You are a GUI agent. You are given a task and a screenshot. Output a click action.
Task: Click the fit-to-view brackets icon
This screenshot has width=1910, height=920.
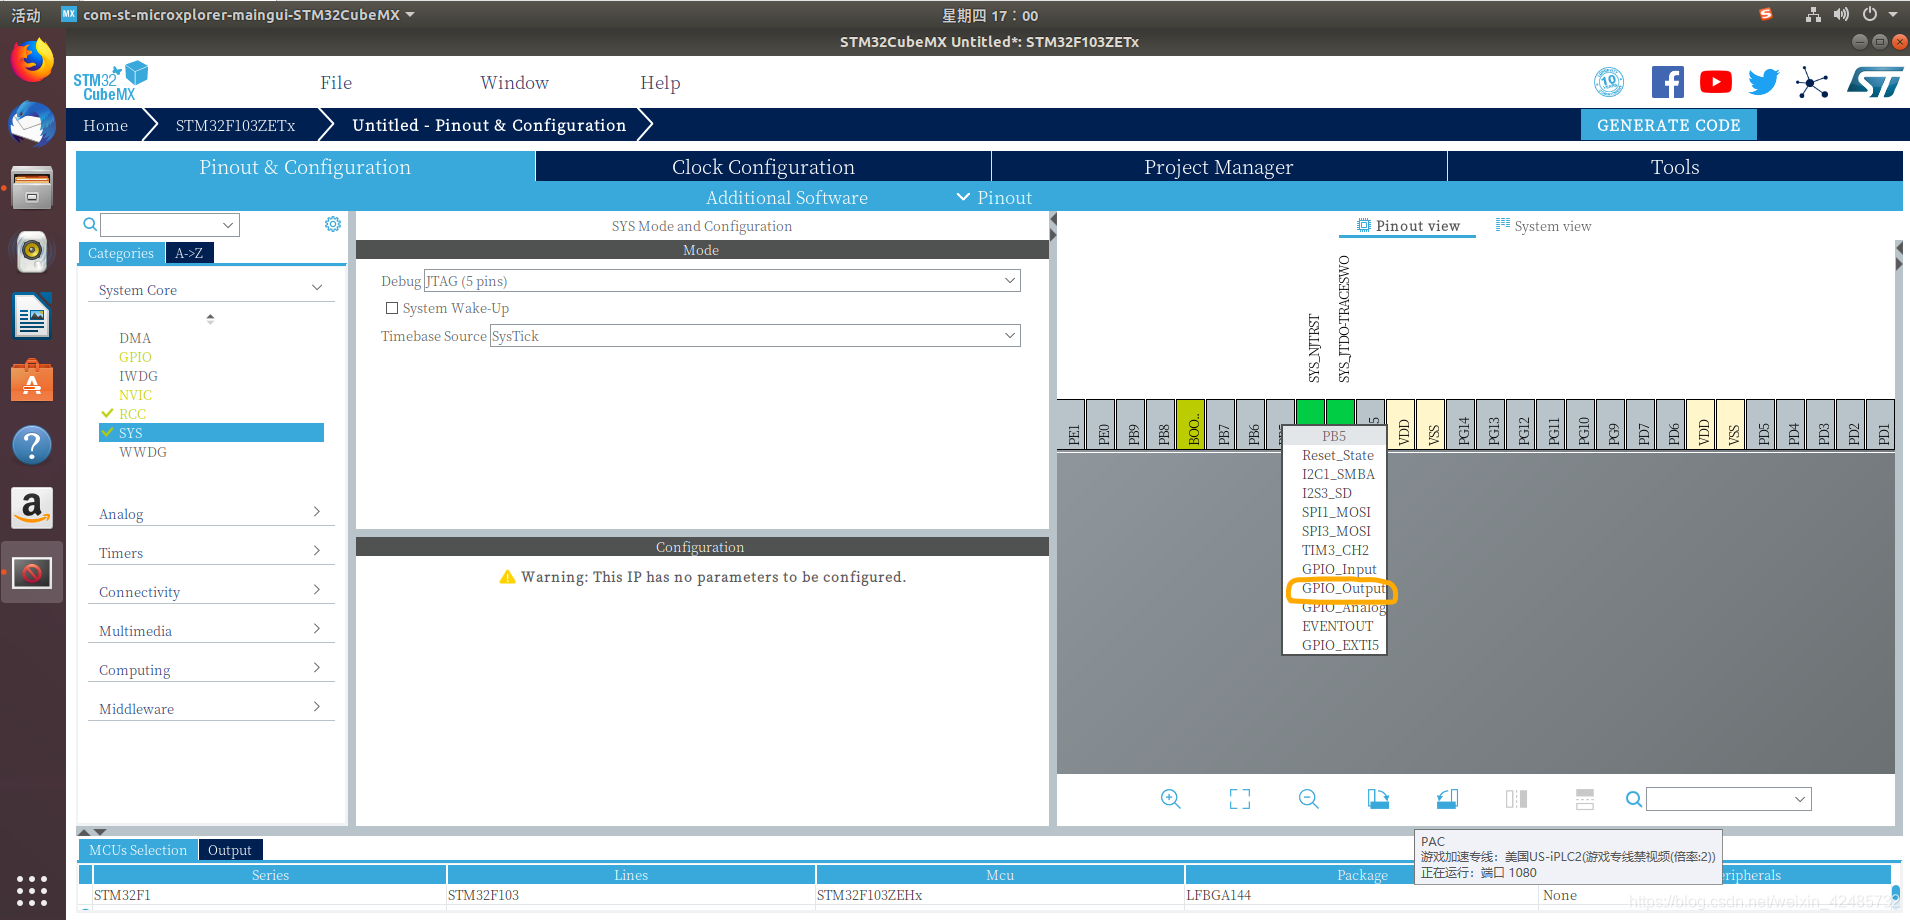pos(1240,799)
